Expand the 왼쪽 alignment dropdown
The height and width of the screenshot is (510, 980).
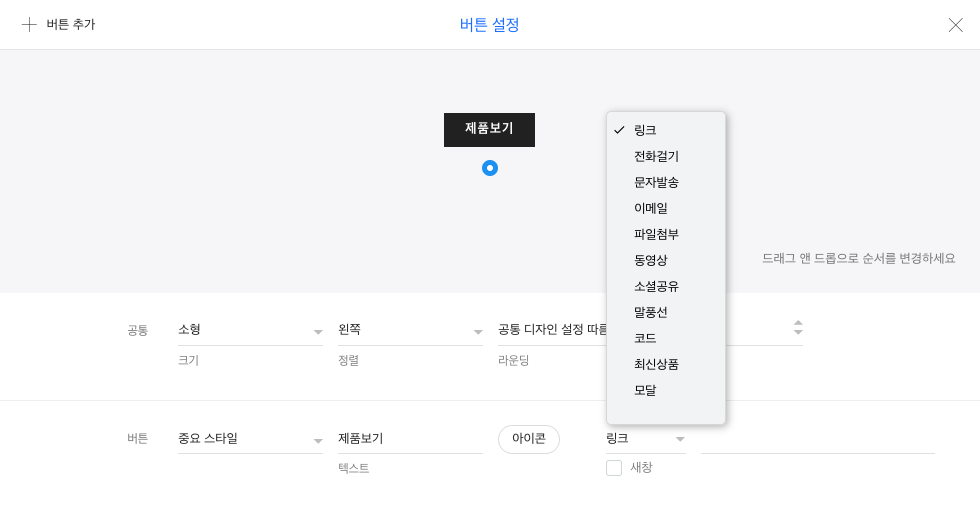[x=410, y=330]
